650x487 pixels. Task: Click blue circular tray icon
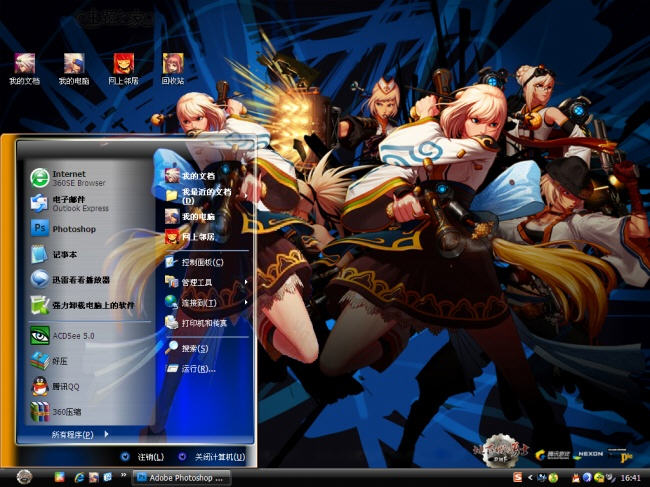pyautogui.click(x=587, y=478)
